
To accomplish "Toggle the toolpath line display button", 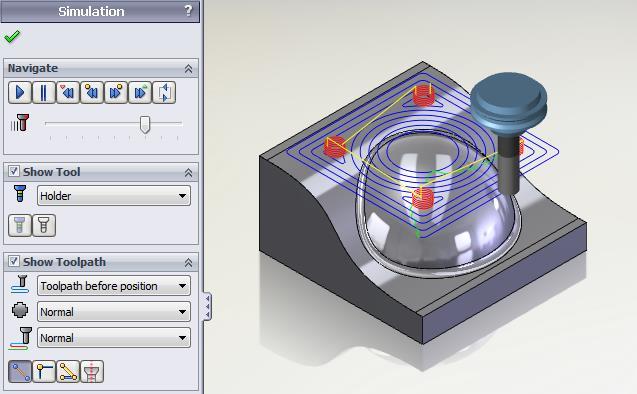I will click(20, 371).
